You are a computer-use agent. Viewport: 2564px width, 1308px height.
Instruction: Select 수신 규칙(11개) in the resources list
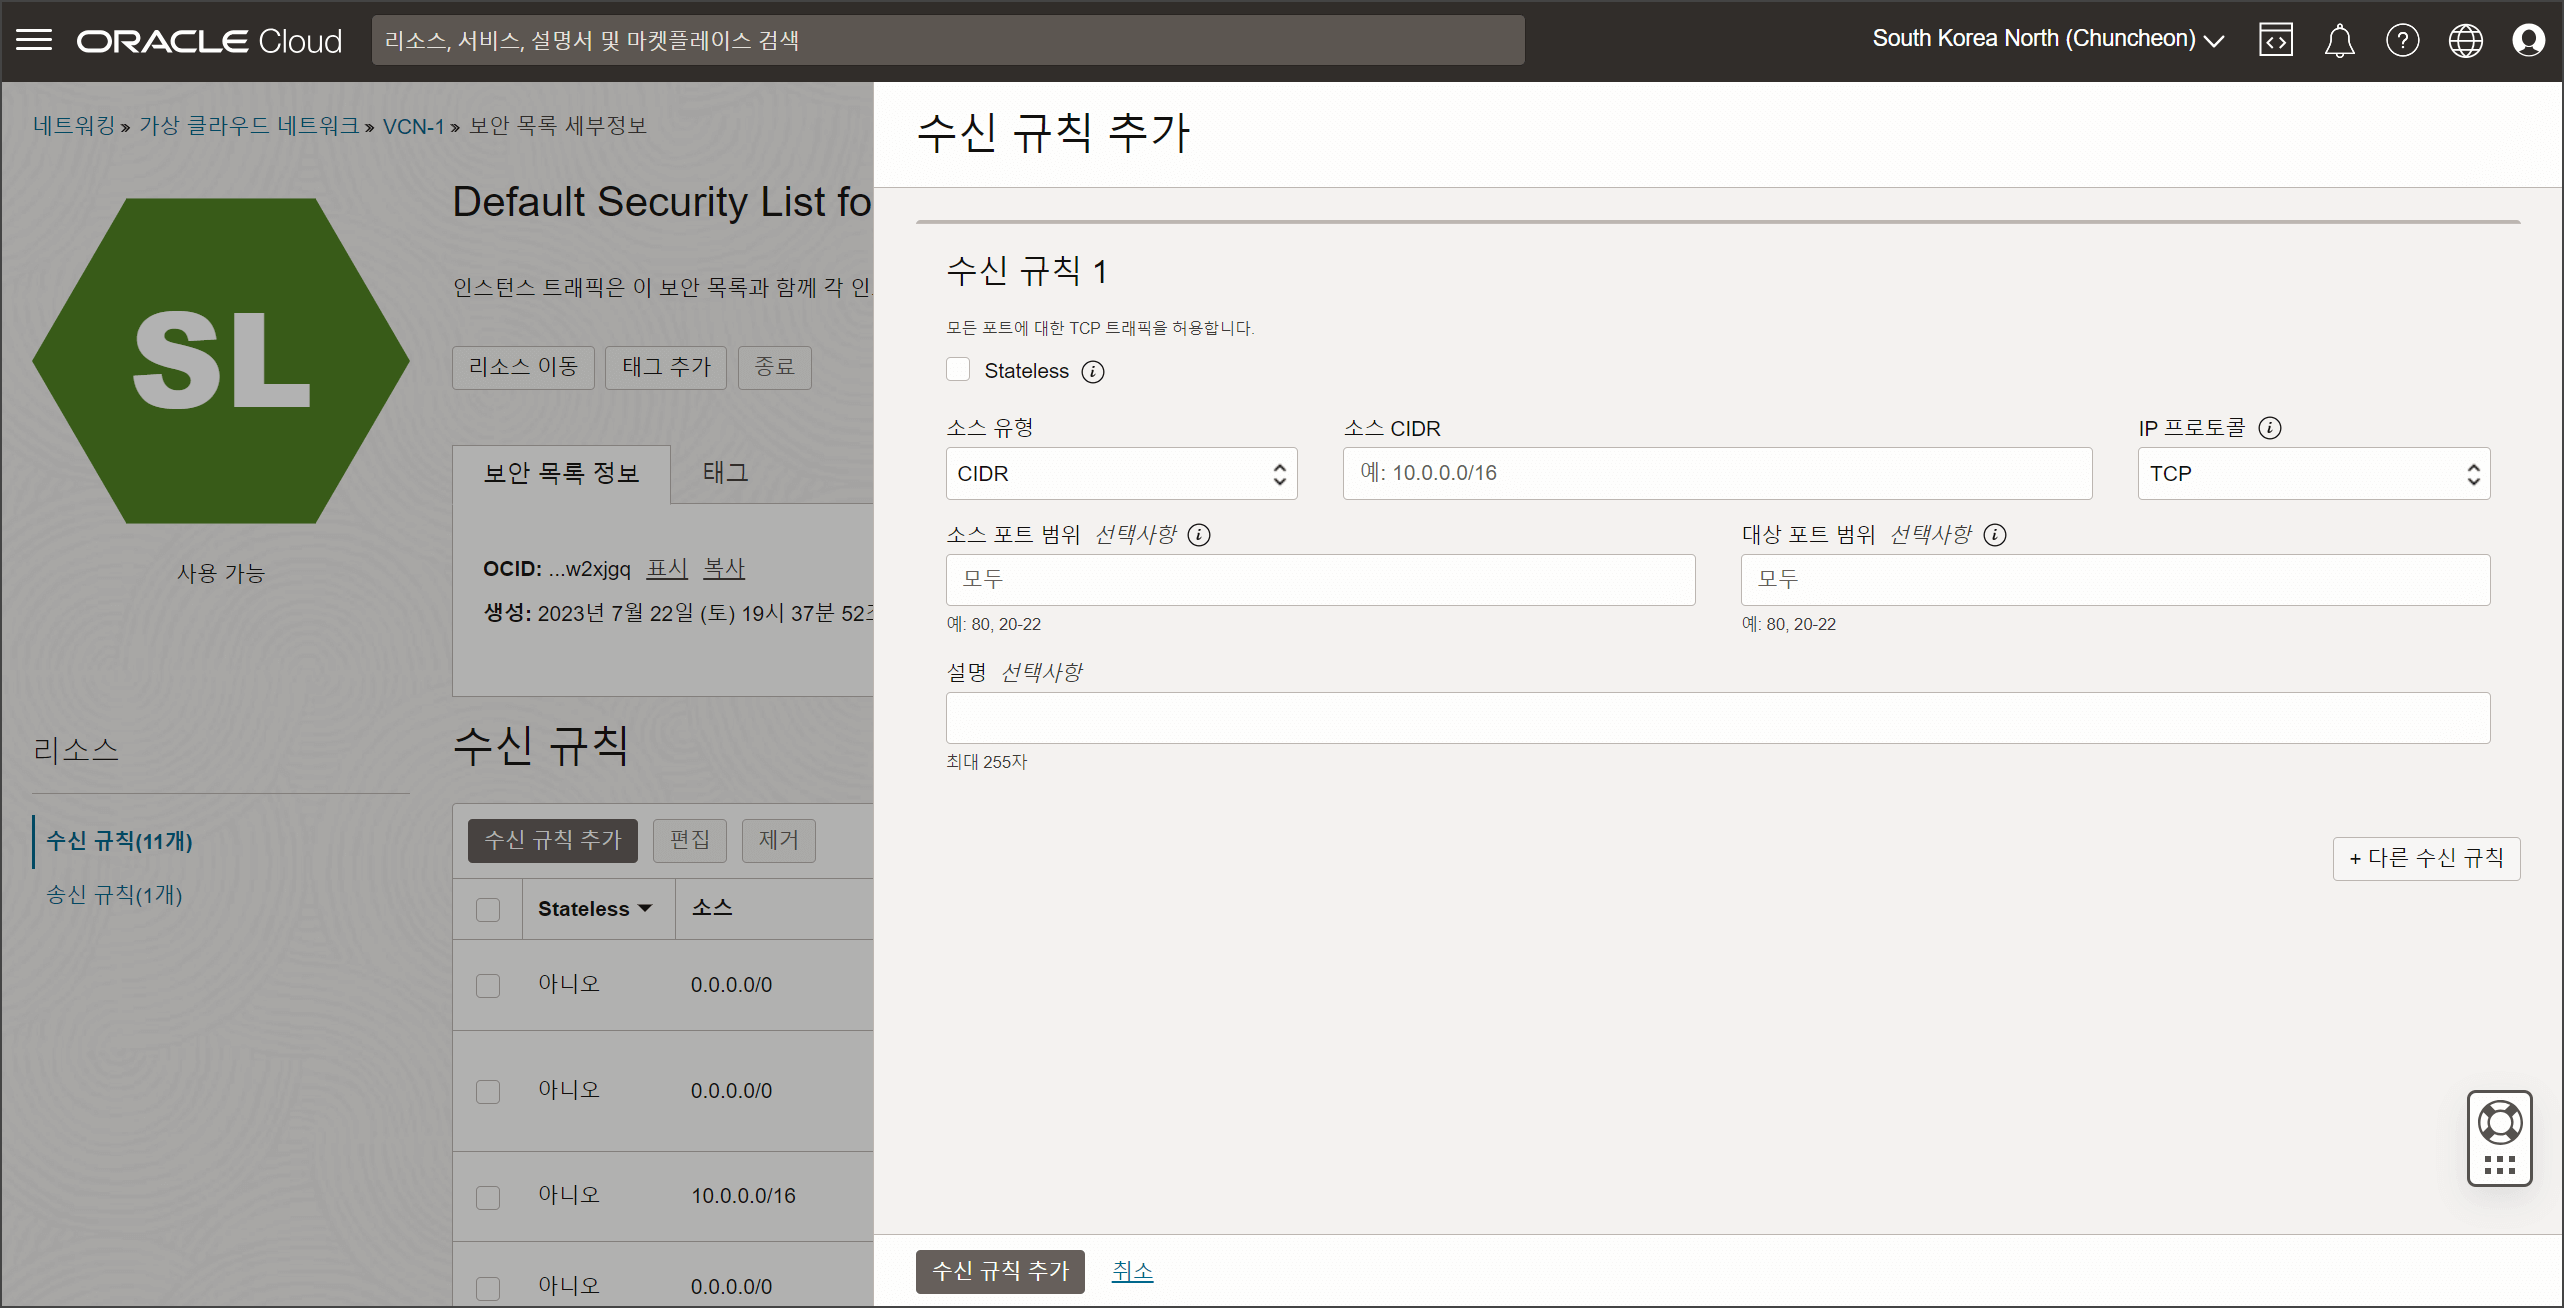[119, 841]
